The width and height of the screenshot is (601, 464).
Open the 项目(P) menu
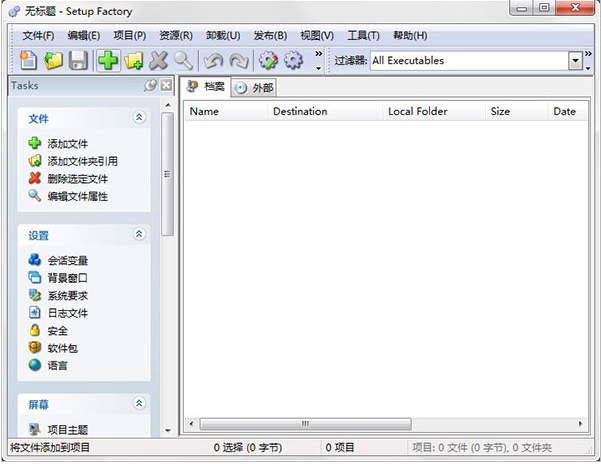click(130, 36)
